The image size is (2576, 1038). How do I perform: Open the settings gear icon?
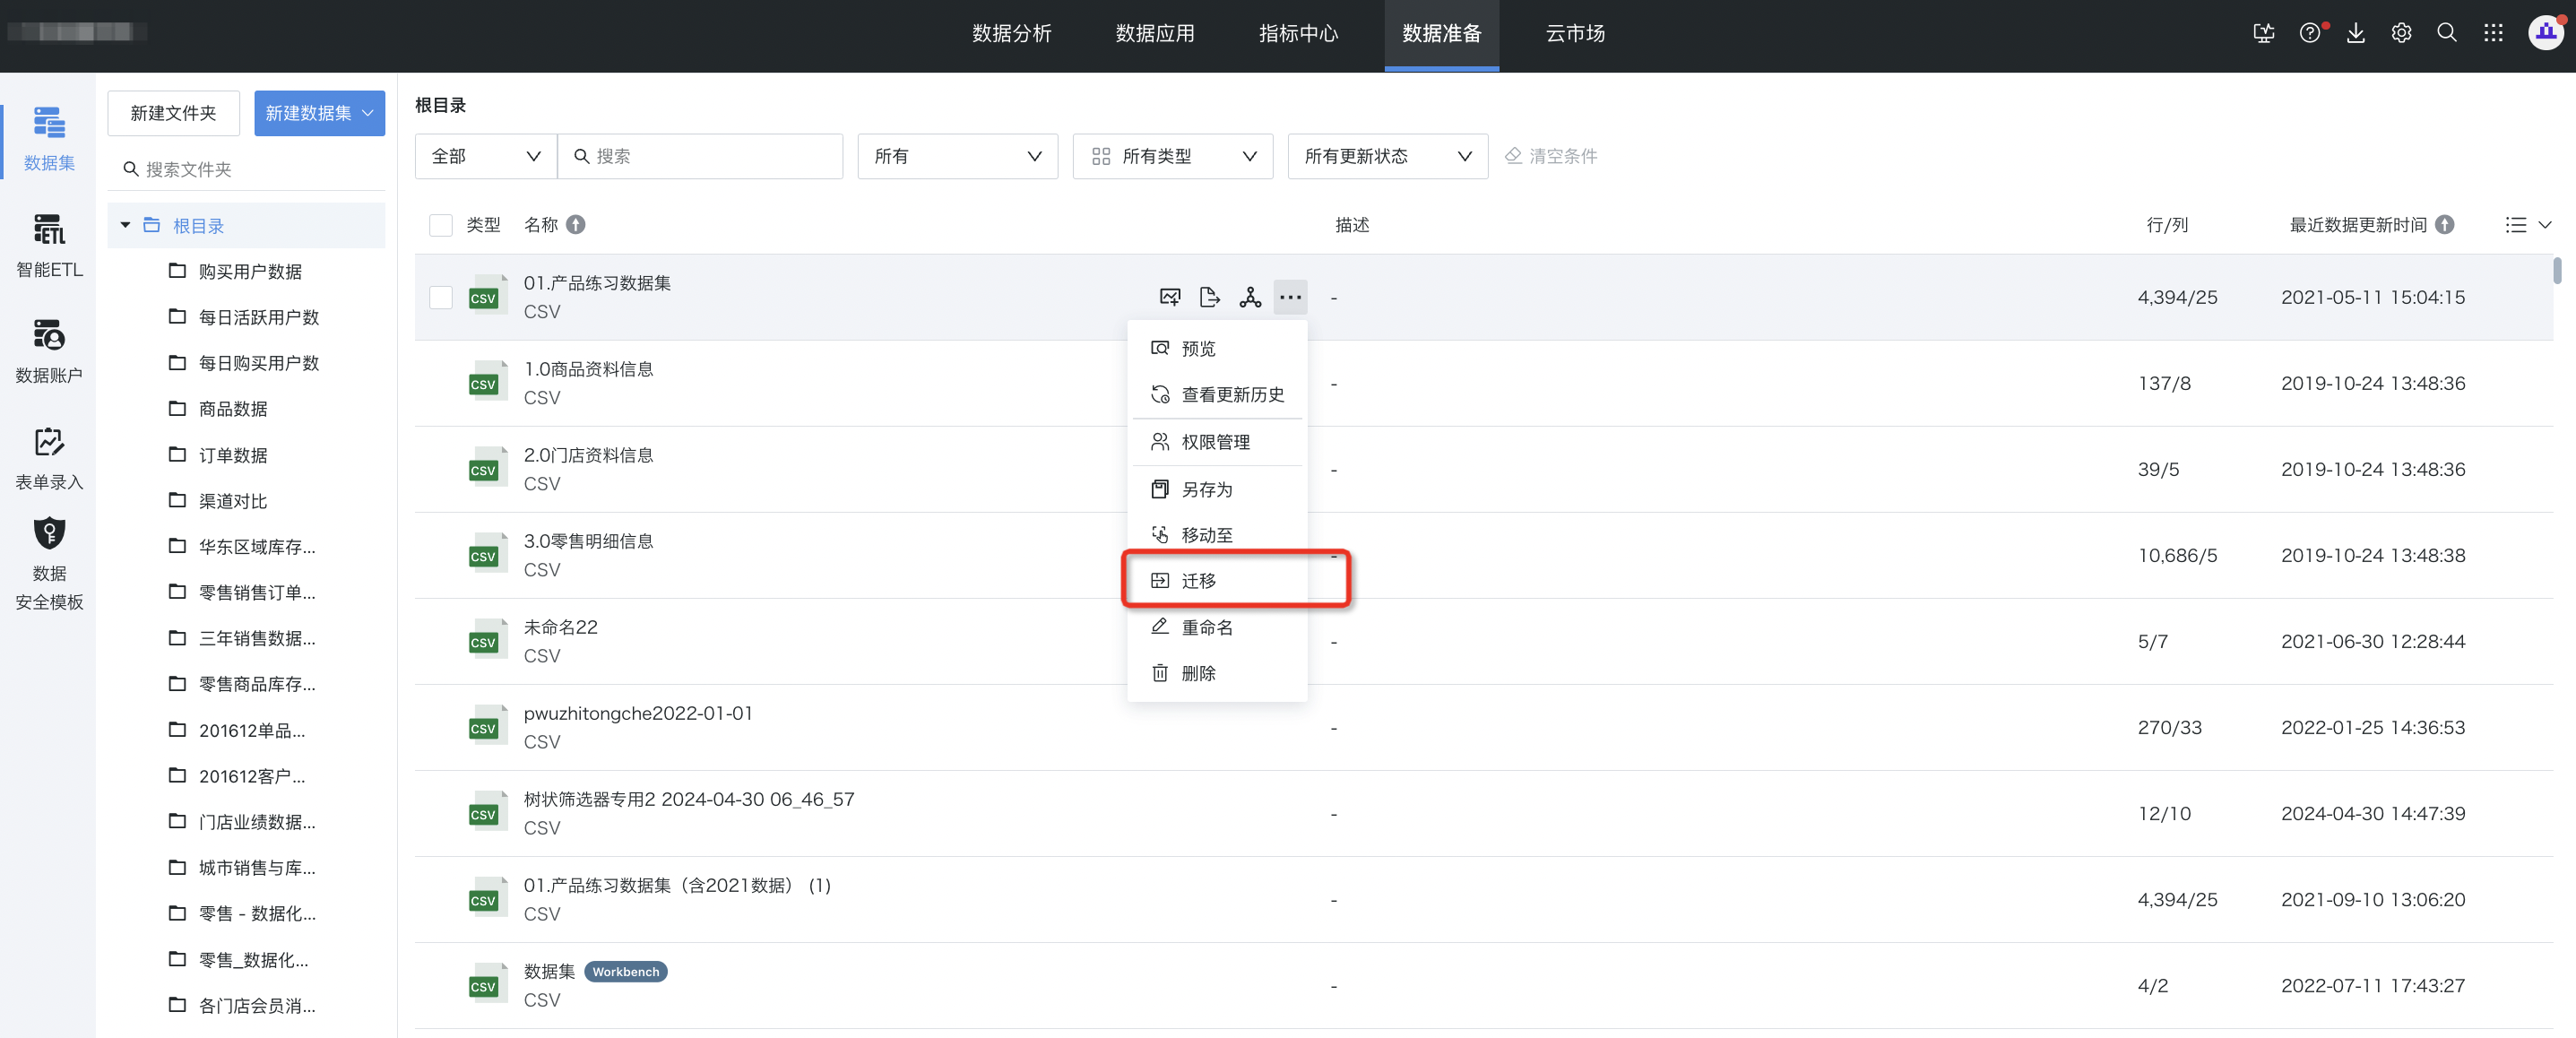[x=2401, y=33]
